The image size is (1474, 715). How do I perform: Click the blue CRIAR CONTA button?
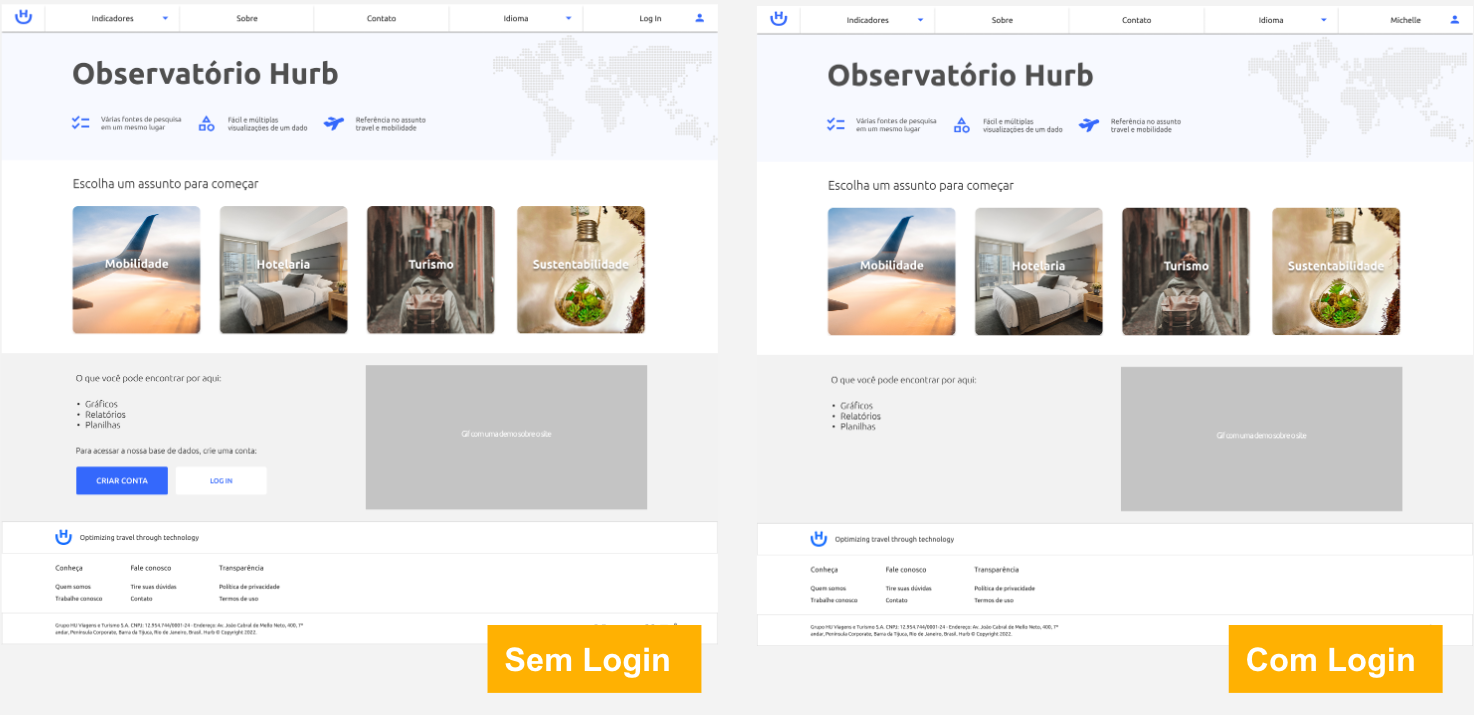point(122,481)
